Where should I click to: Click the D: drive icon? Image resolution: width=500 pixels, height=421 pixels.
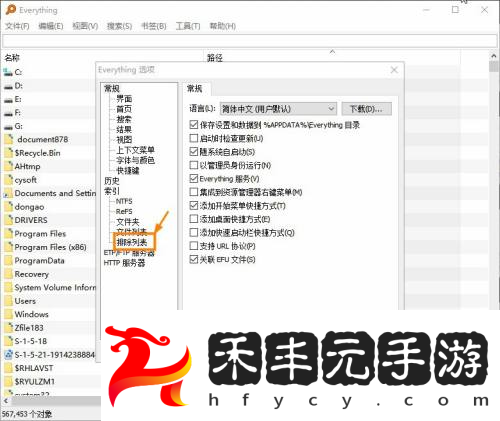tap(8, 86)
